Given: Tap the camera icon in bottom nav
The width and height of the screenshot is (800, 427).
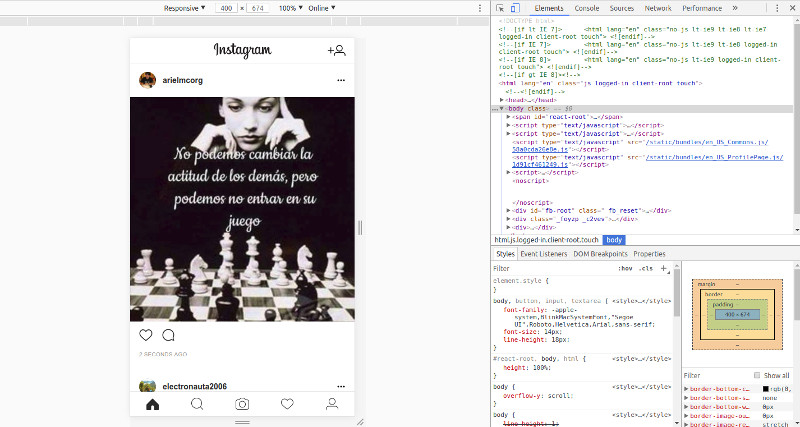Looking at the screenshot, I should [x=242, y=404].
